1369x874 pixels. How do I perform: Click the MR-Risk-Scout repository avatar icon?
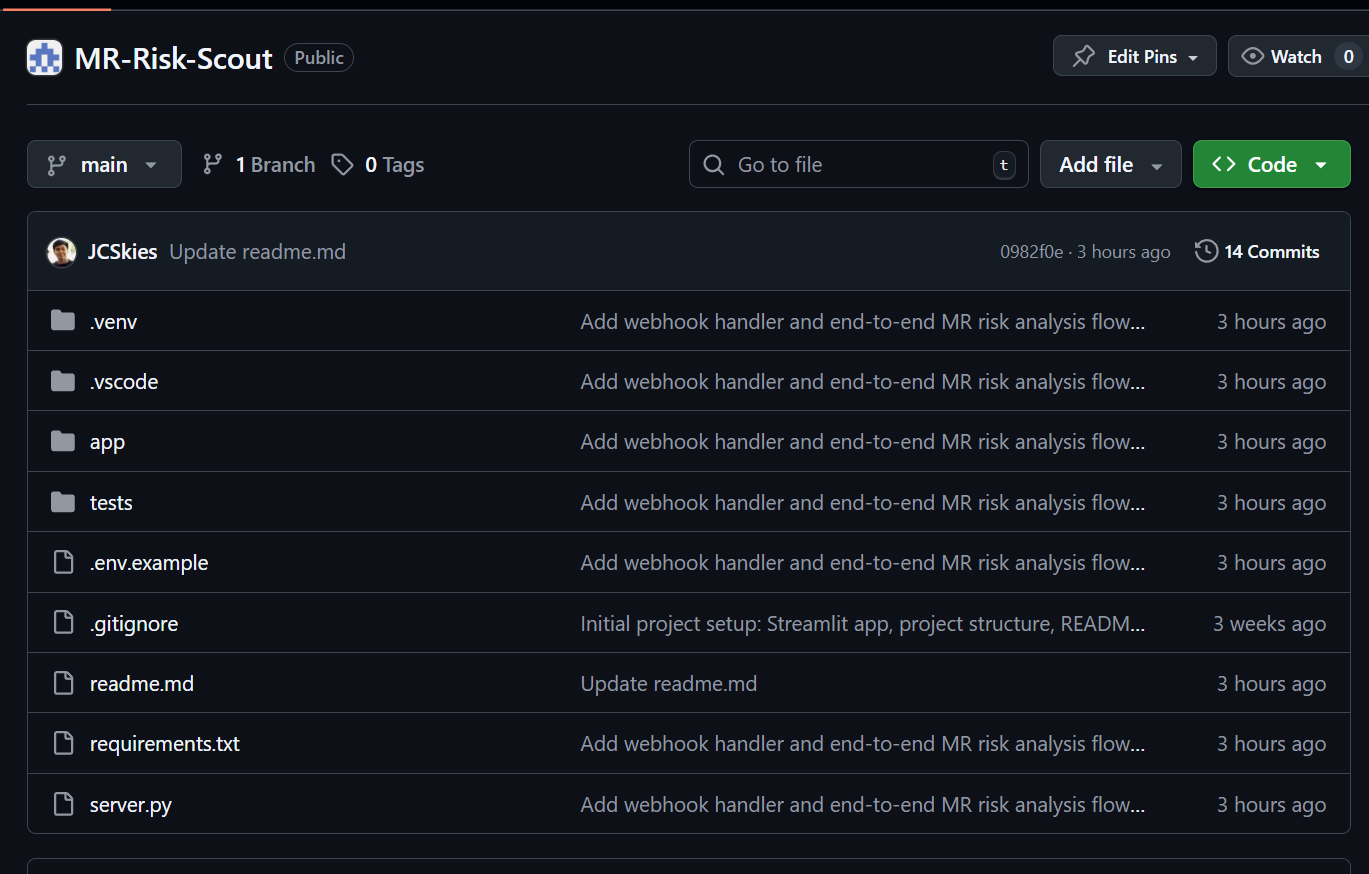click(x=45, y=58)
